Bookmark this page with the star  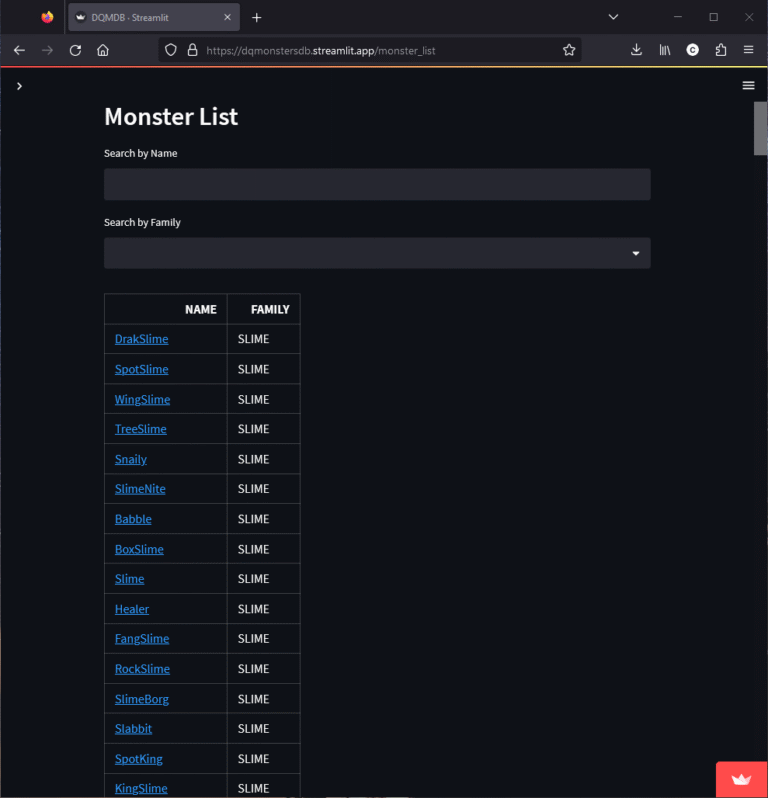[x=569, y=50]
